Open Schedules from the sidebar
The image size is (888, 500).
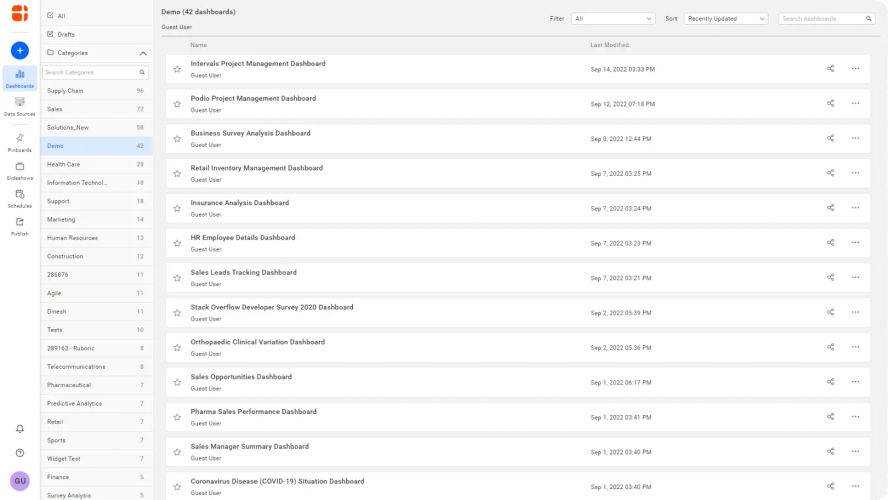[20, 197]
